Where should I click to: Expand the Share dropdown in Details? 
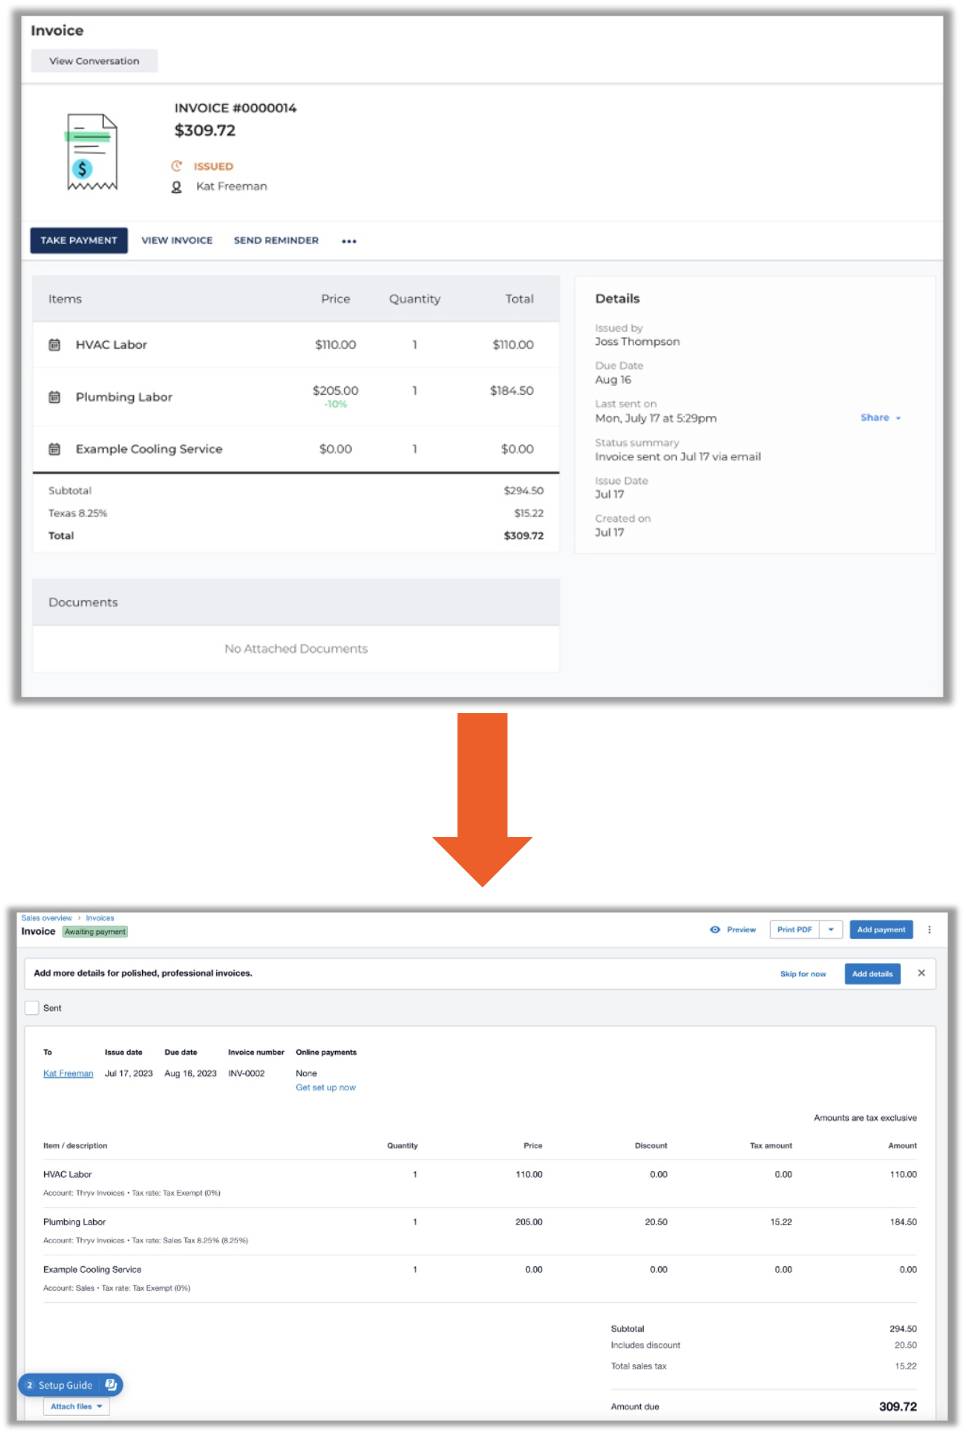(x=880, y=418)
